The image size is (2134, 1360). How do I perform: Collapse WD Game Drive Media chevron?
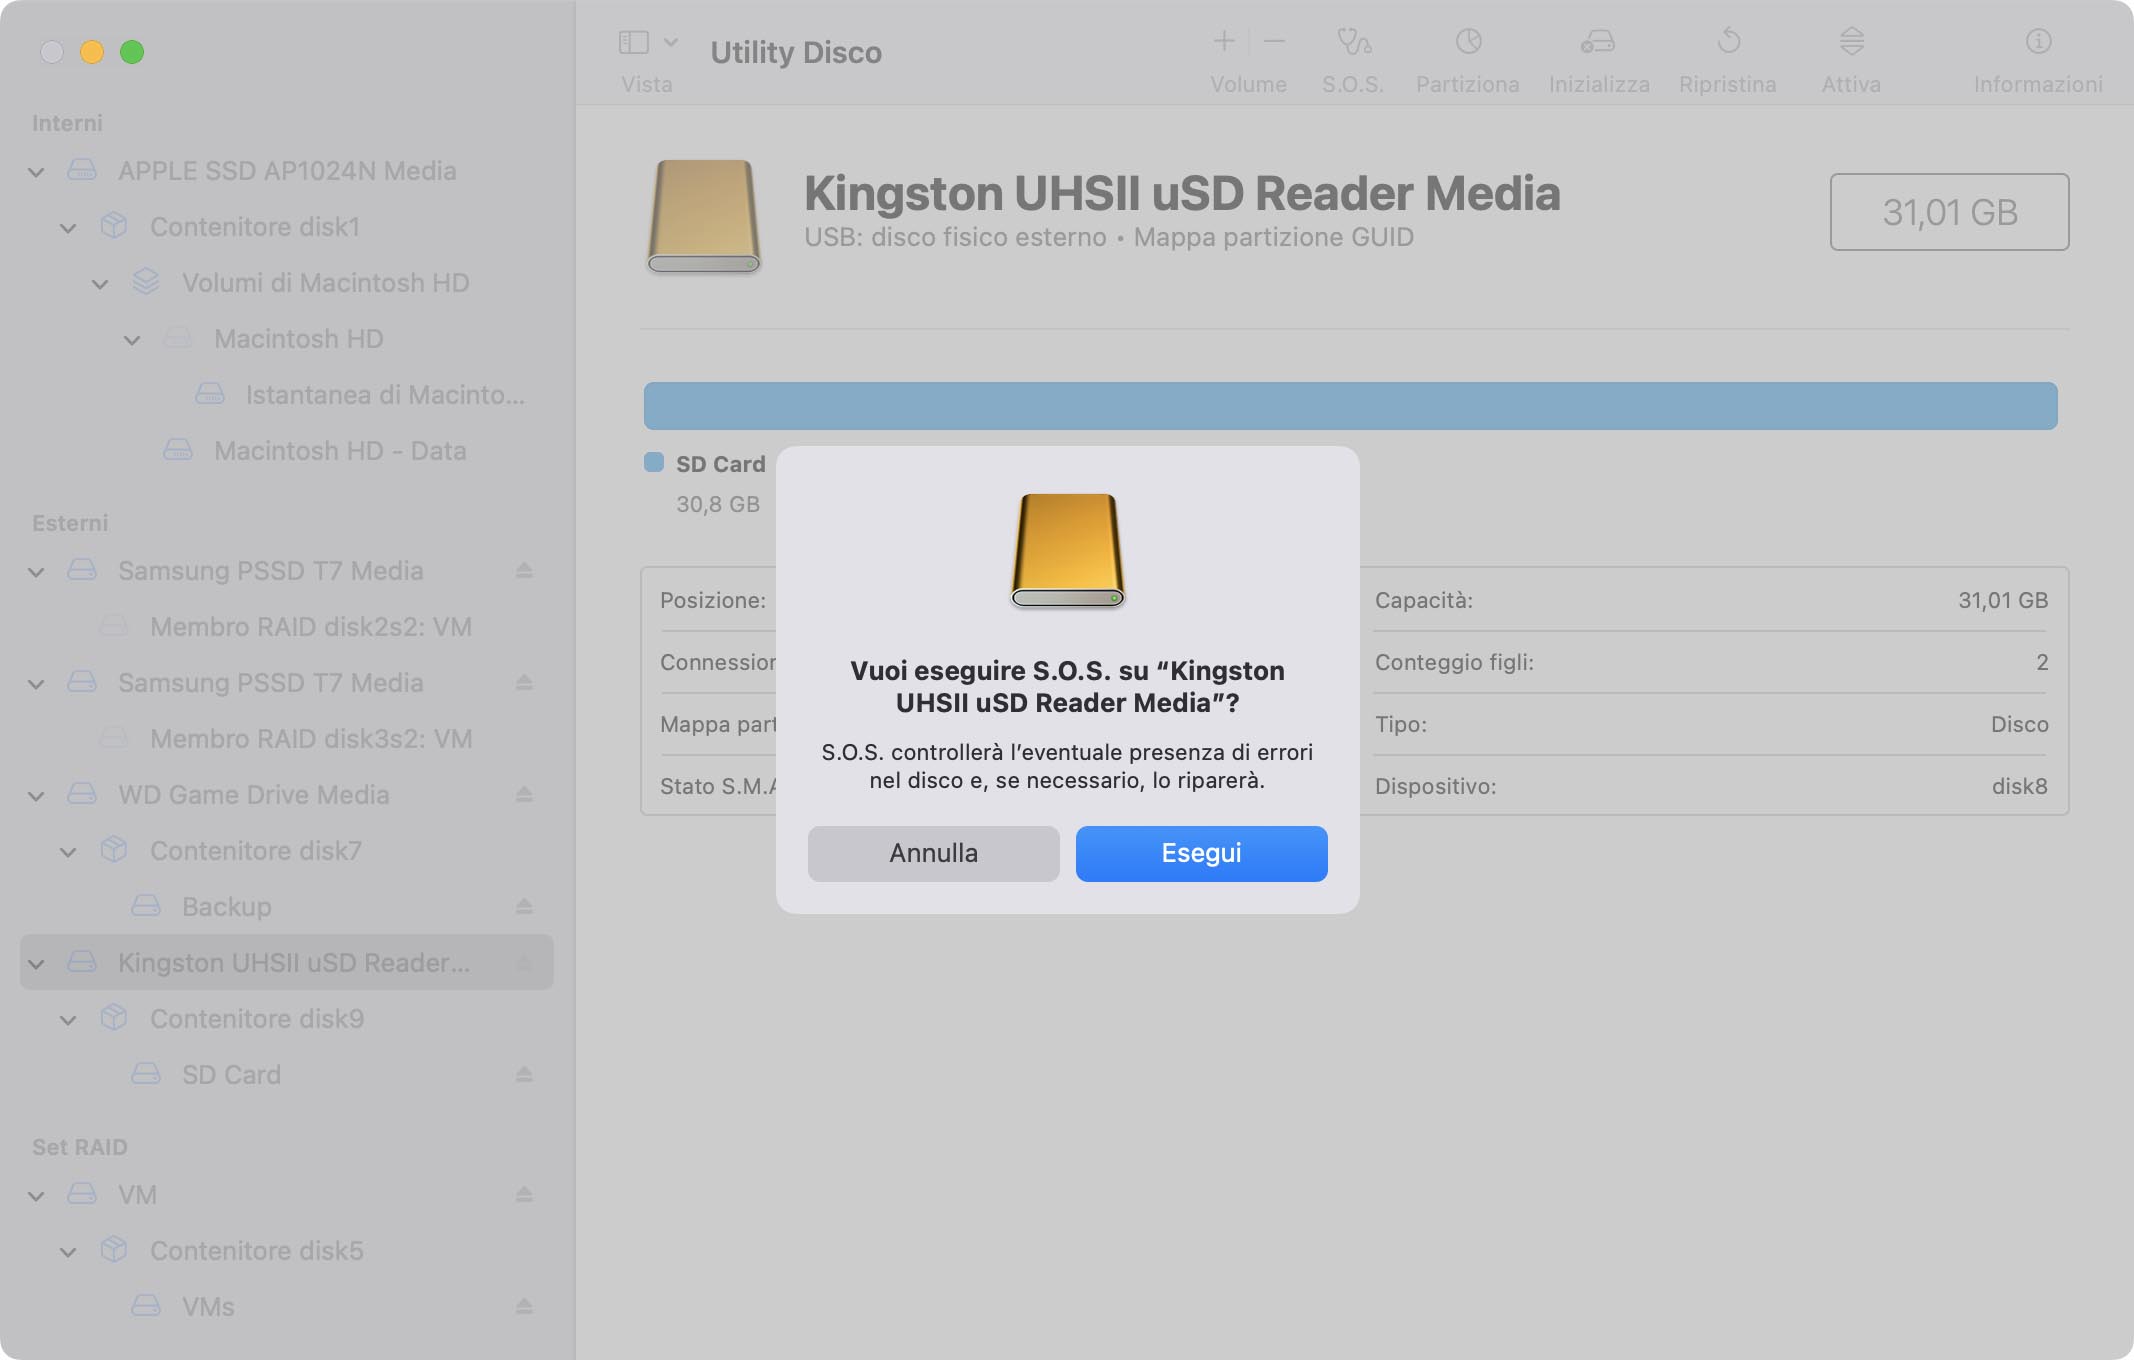coord(37,796)
